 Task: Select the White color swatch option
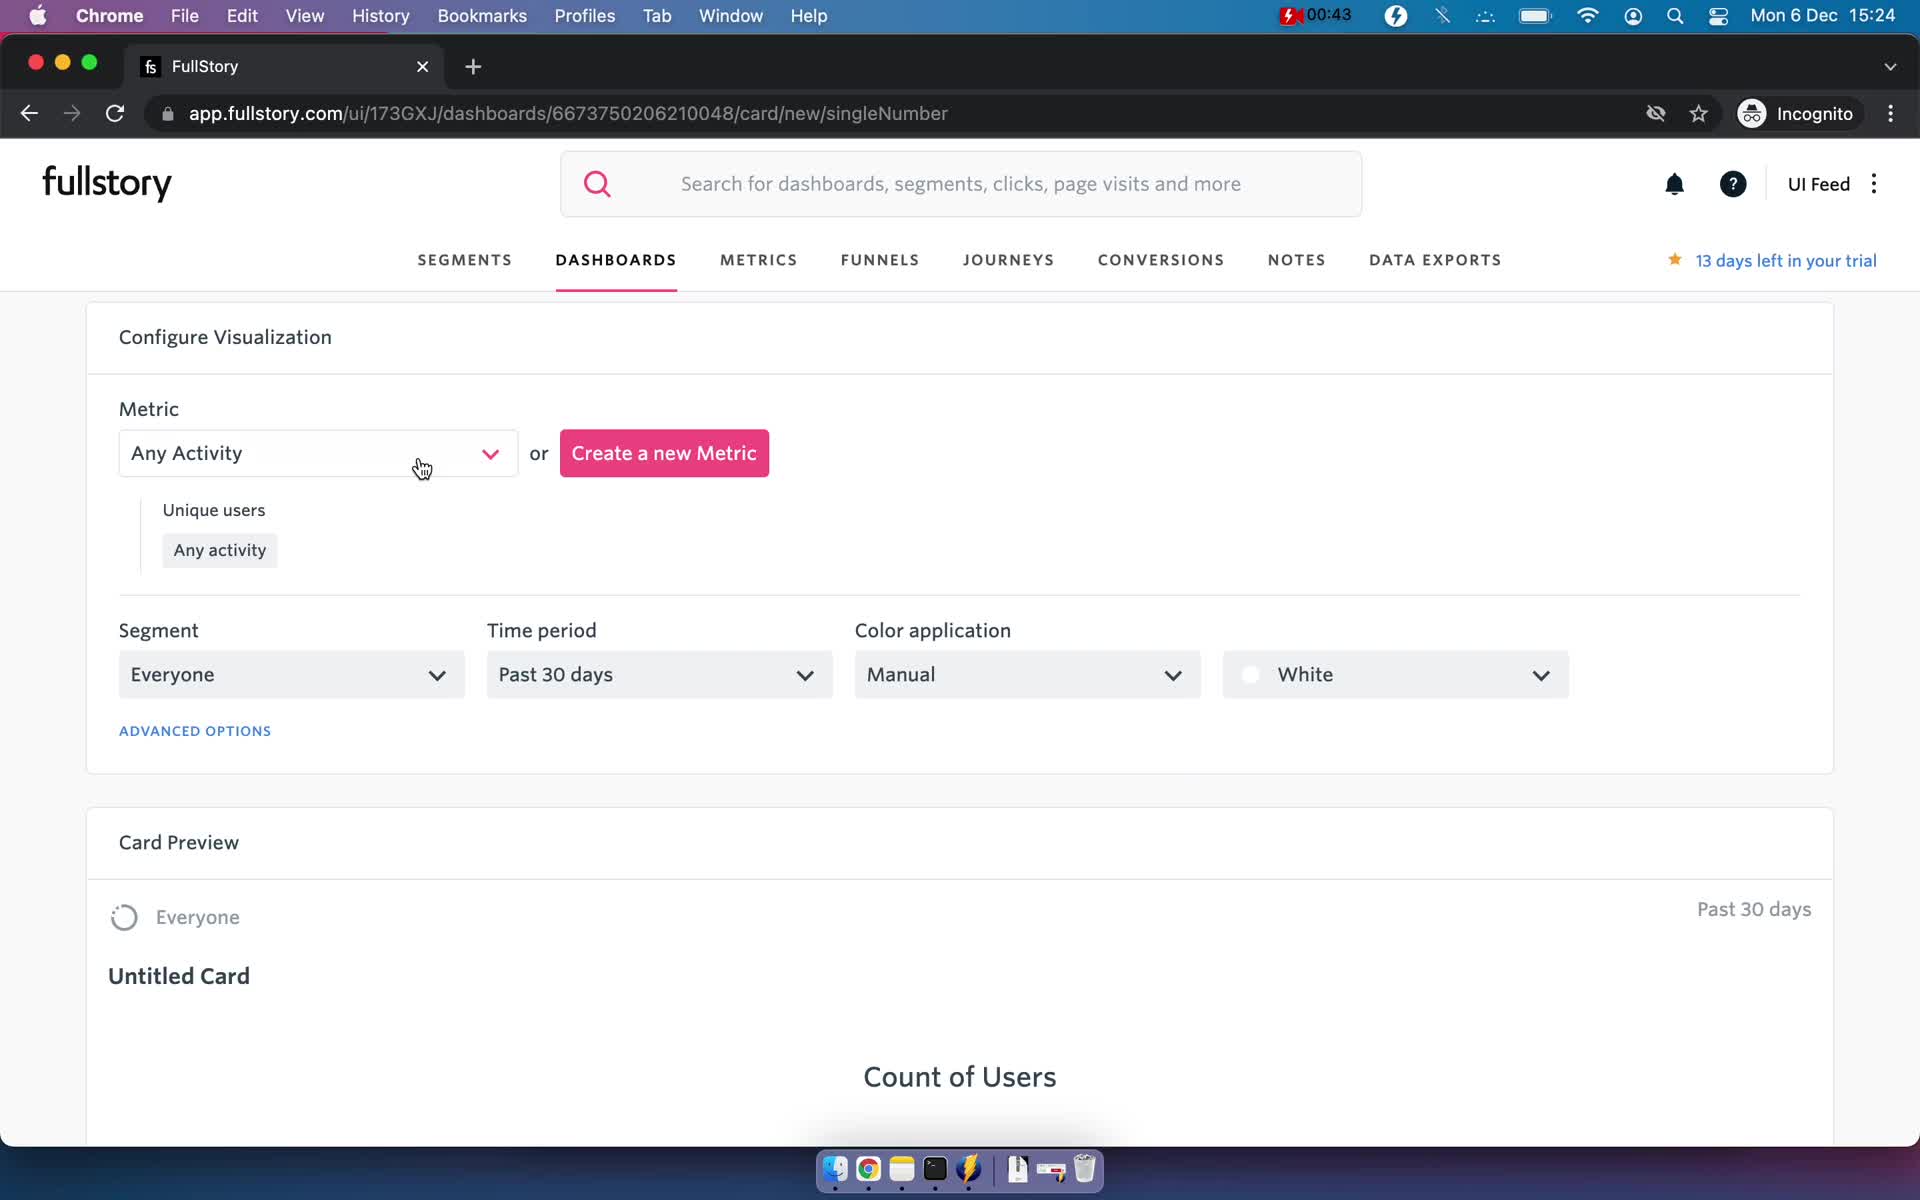1250,673
